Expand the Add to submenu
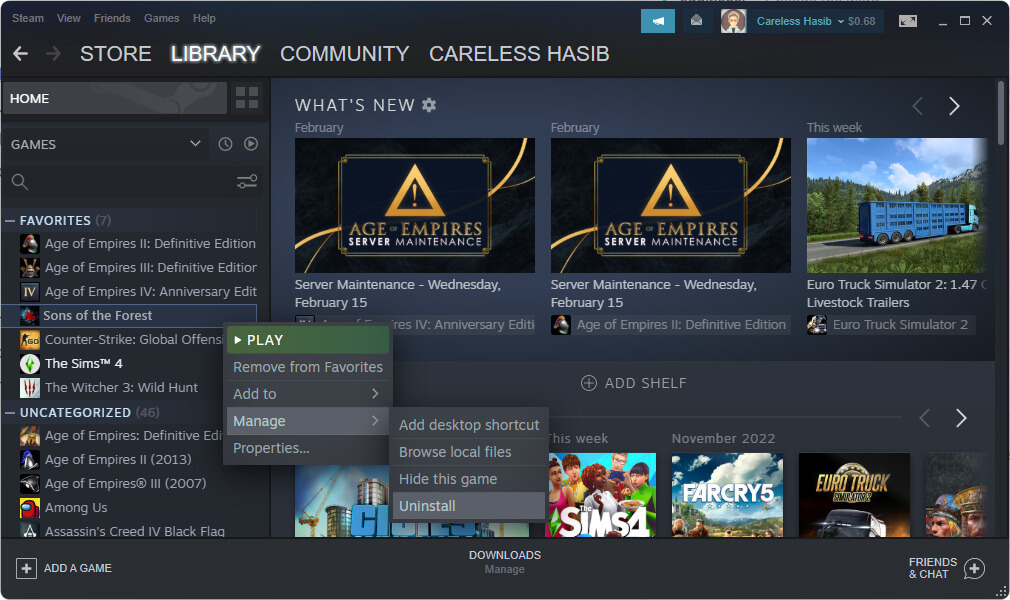This screenshot has height=600, width=1010. 308,394
